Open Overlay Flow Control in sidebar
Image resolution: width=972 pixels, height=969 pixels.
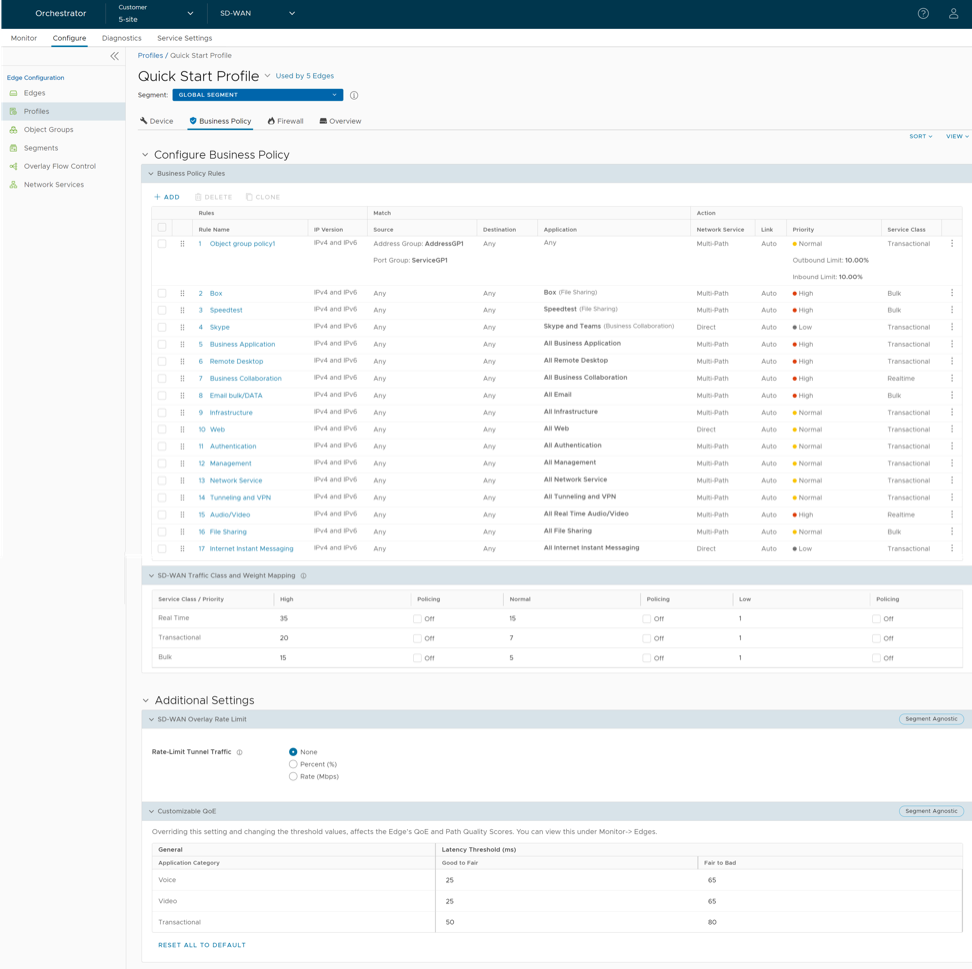pos(60,166)
